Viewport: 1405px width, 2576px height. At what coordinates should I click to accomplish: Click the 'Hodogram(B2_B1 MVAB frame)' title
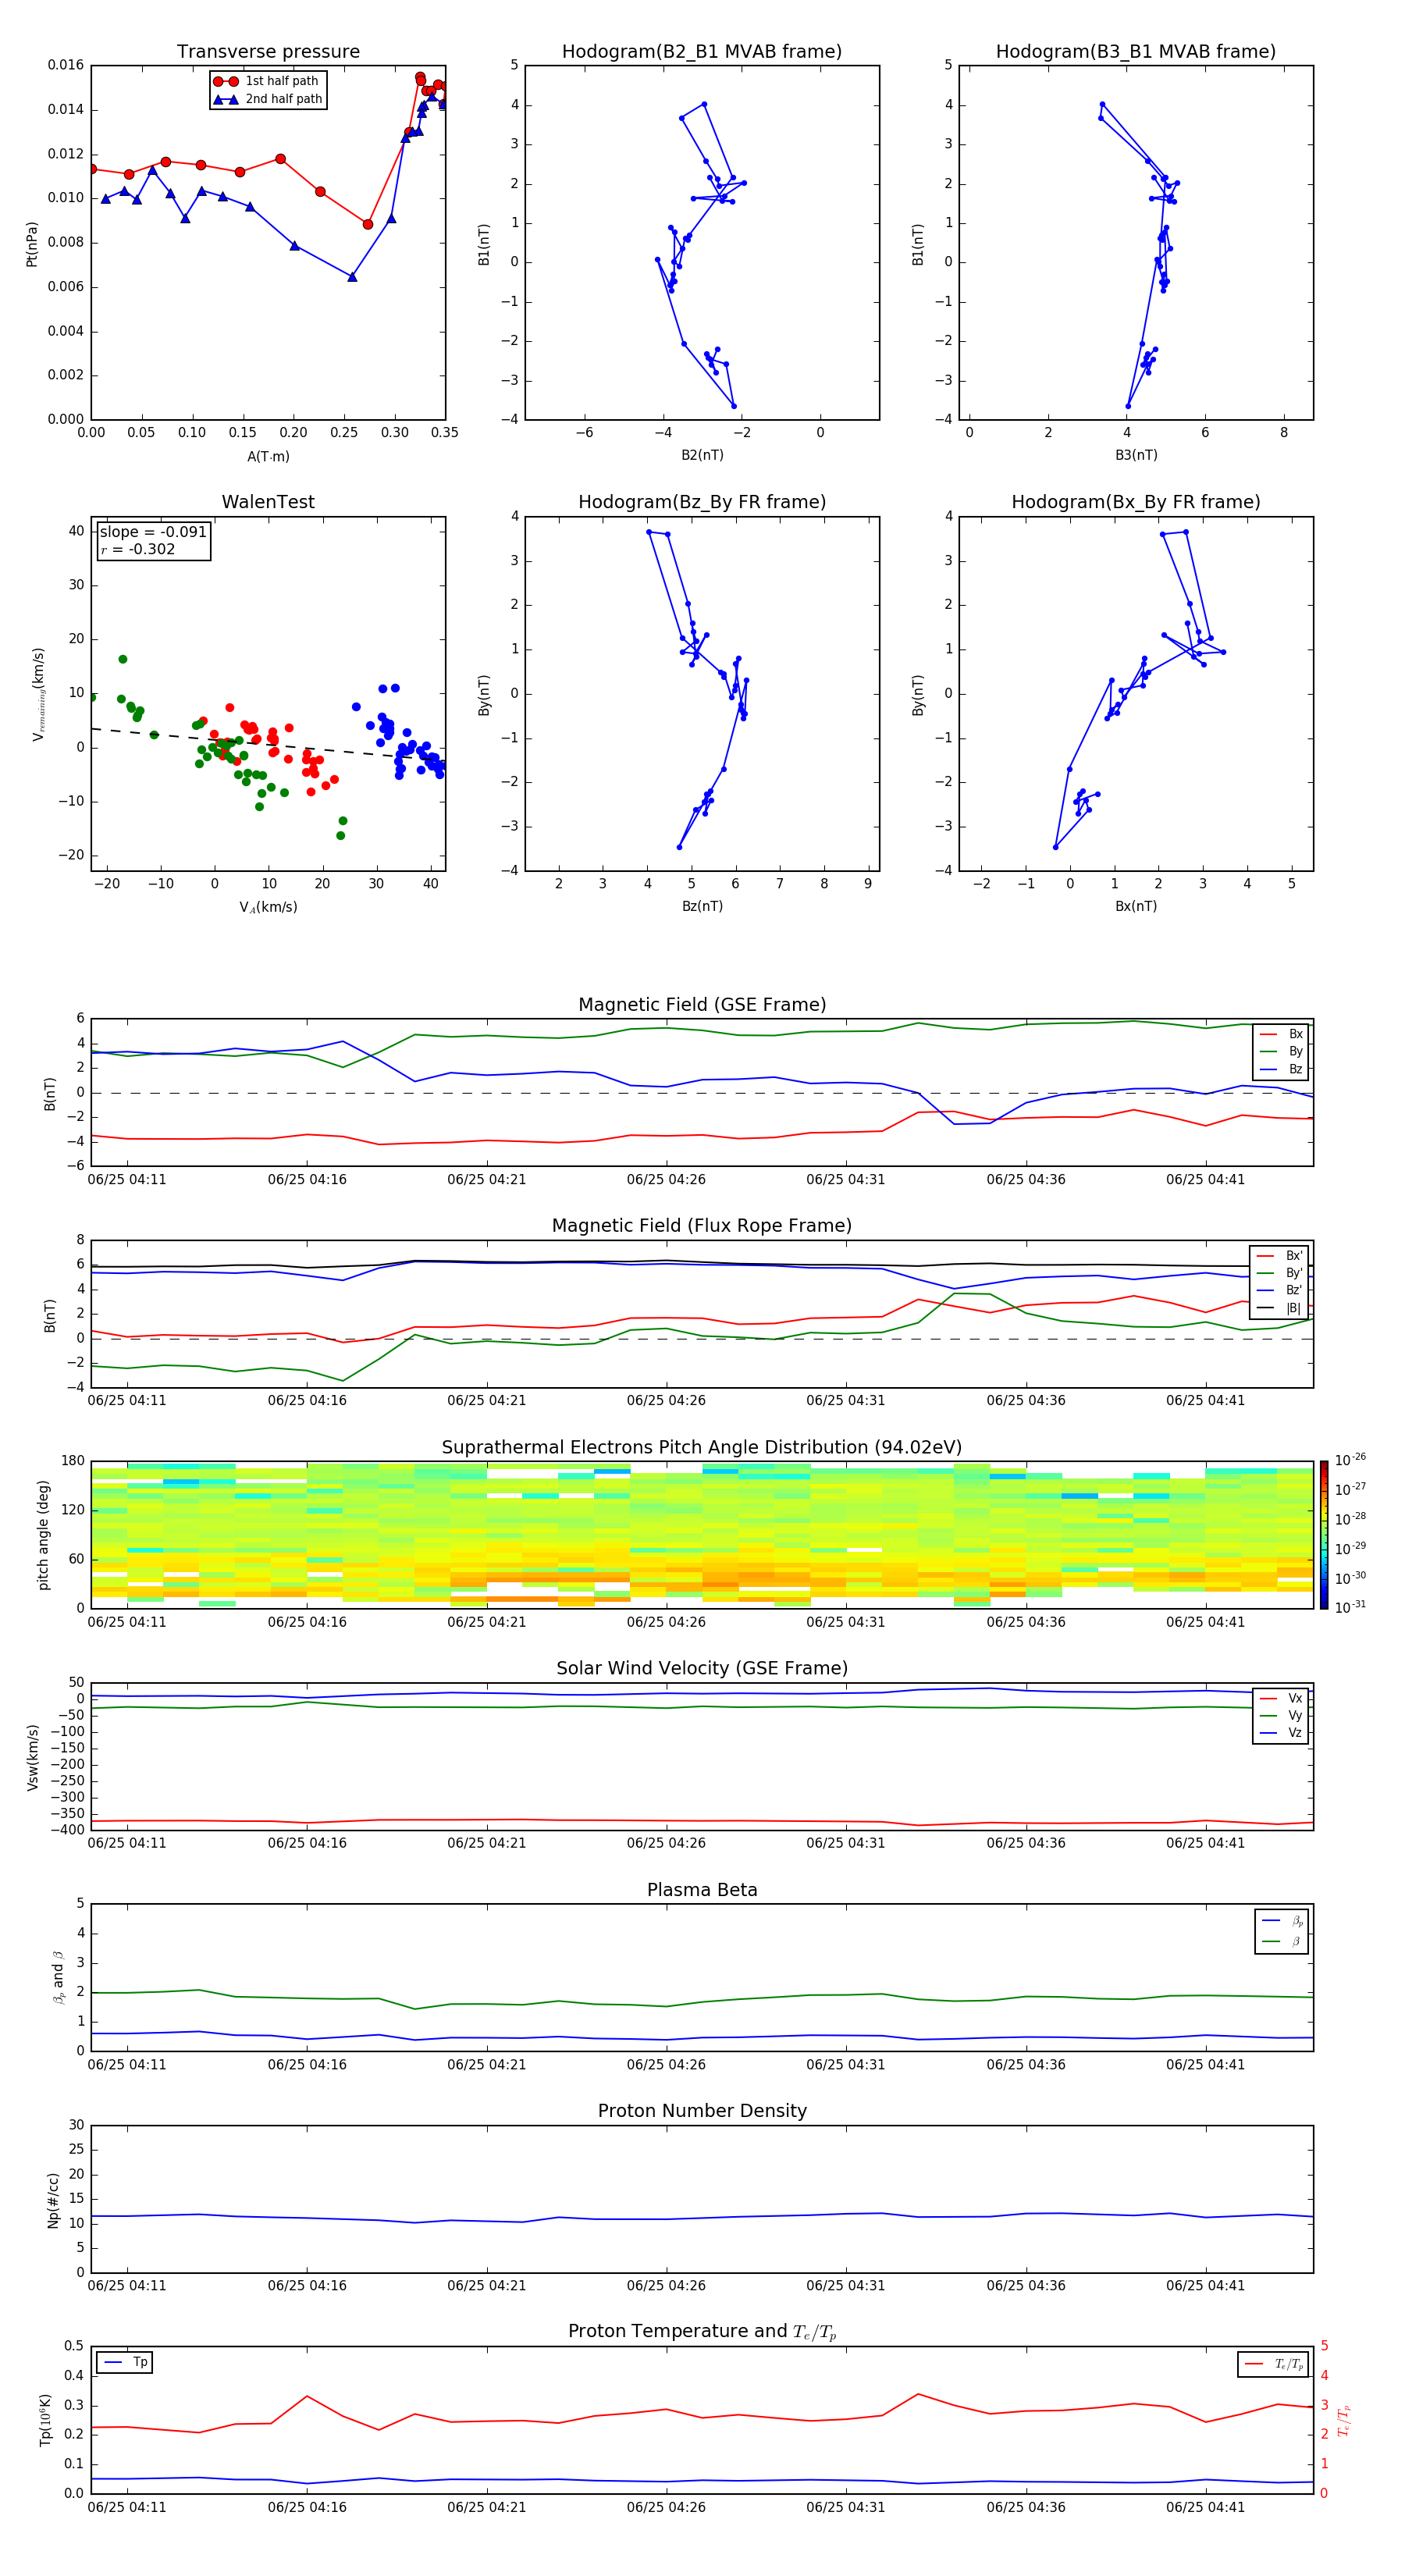tap(701, 52)
